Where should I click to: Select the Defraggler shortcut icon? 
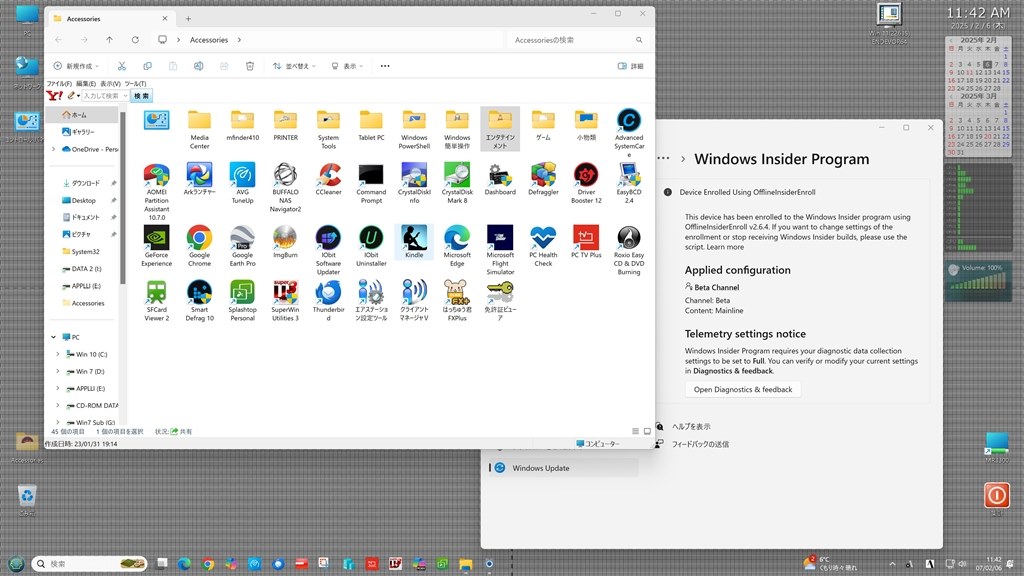point(543,180)
